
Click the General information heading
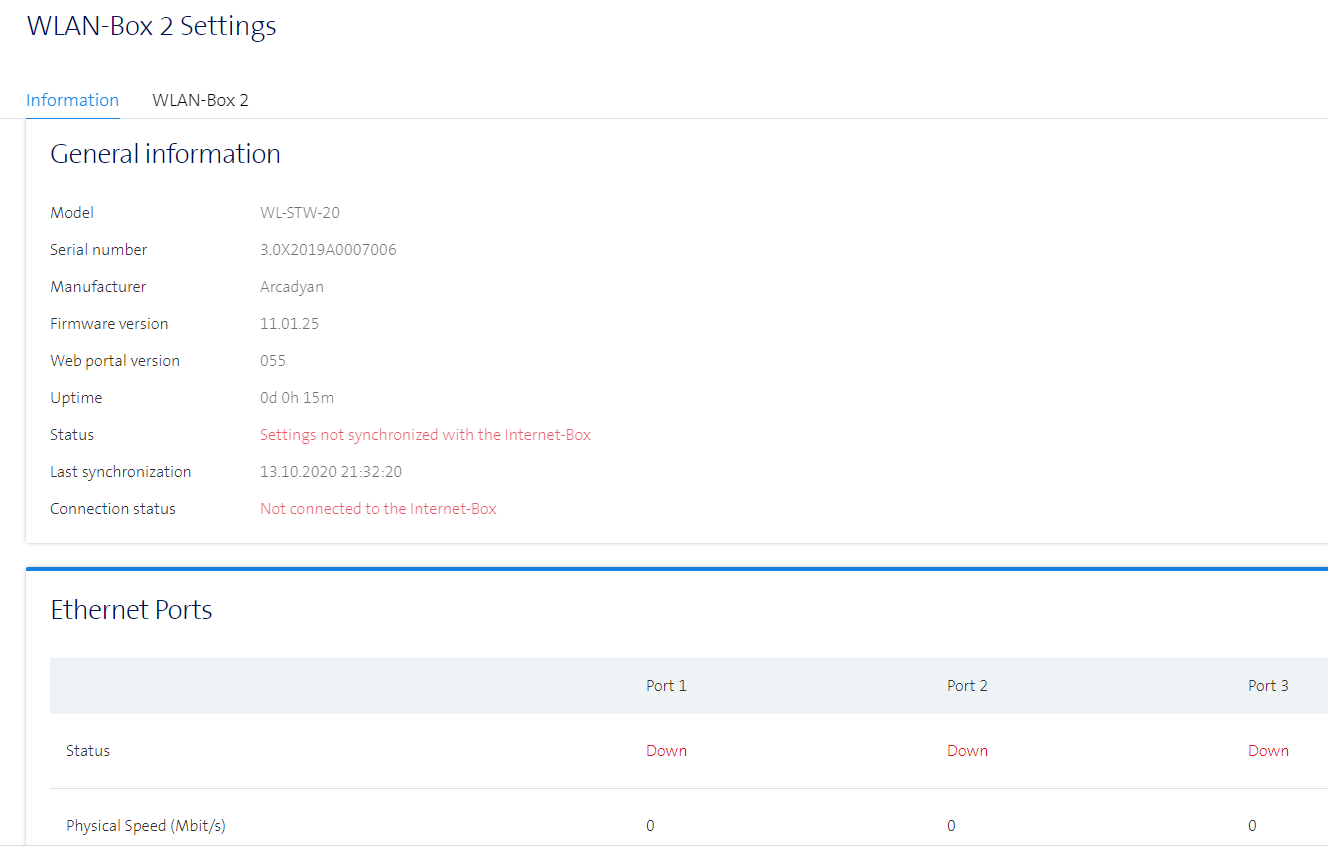pyautogui.click(x=165, y=154)
